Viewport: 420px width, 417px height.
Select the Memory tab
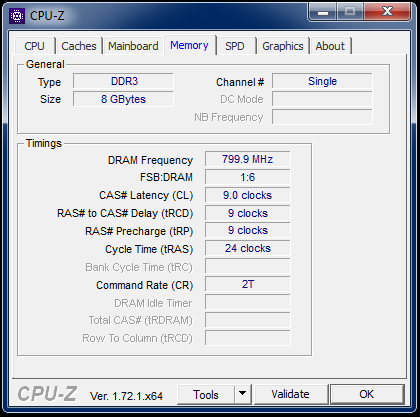point(189,45)
